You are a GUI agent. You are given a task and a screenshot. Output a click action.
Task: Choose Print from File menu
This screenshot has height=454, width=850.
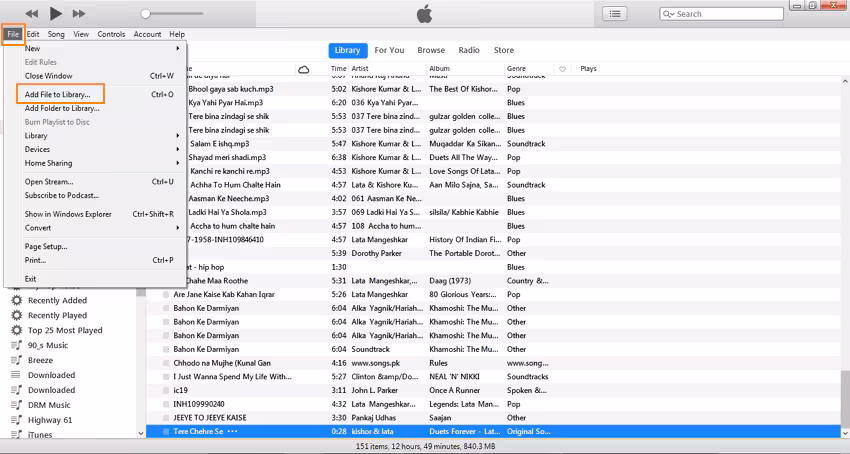point(95,260)
